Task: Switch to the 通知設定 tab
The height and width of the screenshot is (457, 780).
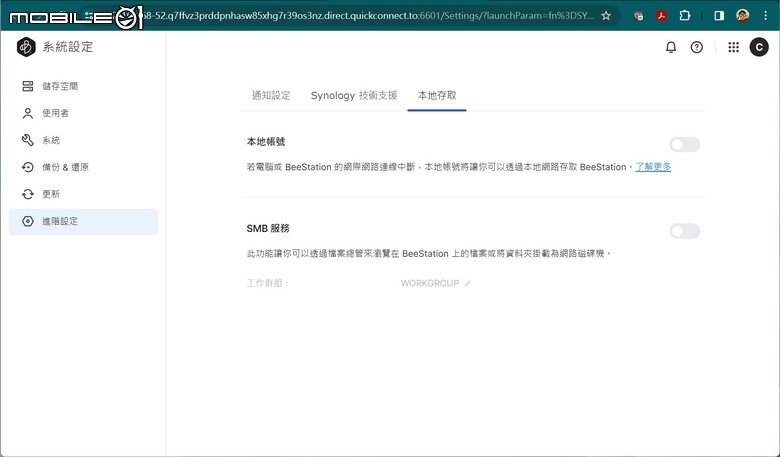Action: coord(271,95)
